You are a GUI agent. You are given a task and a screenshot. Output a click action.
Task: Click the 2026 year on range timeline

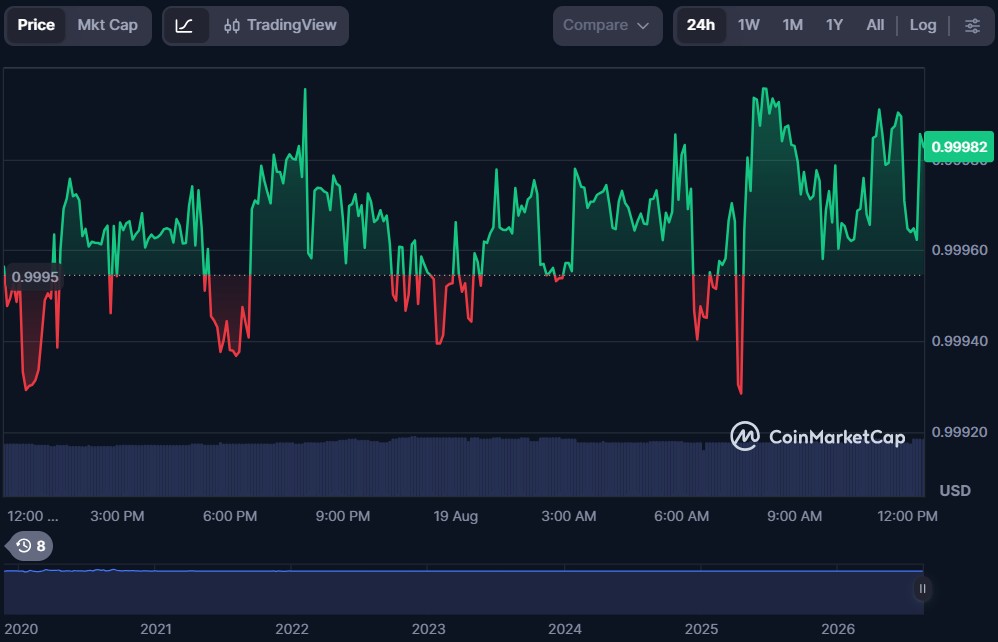[838, 629]
